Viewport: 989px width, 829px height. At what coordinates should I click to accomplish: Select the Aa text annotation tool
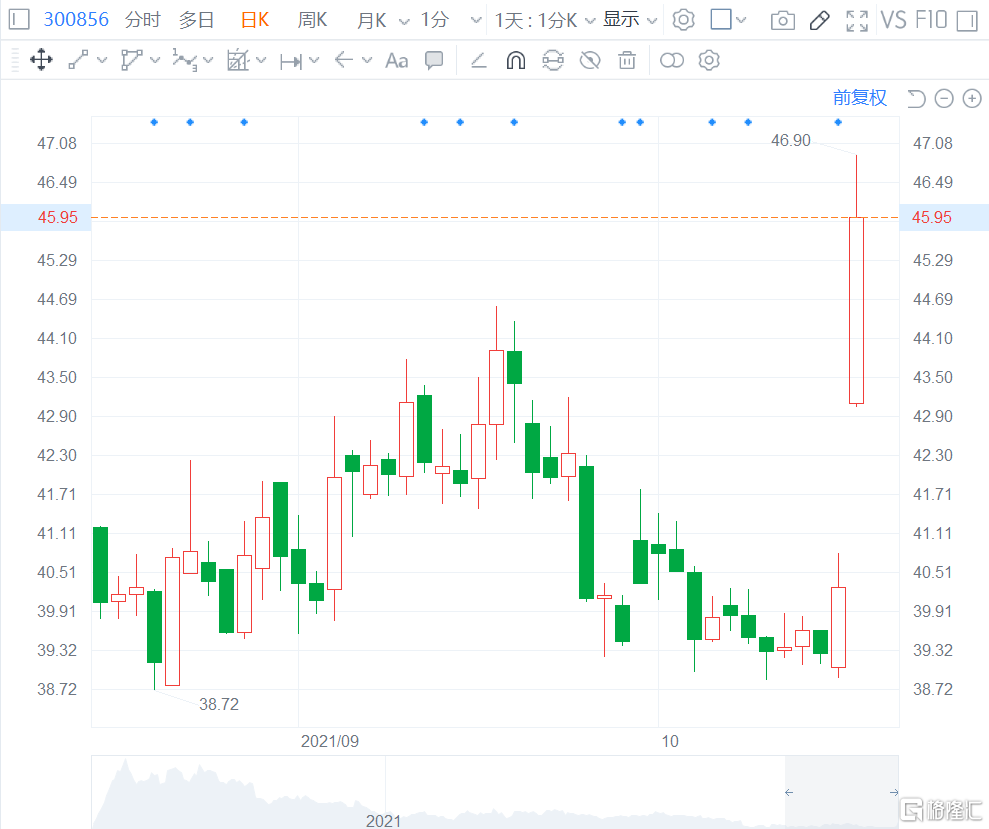point(397,61)
